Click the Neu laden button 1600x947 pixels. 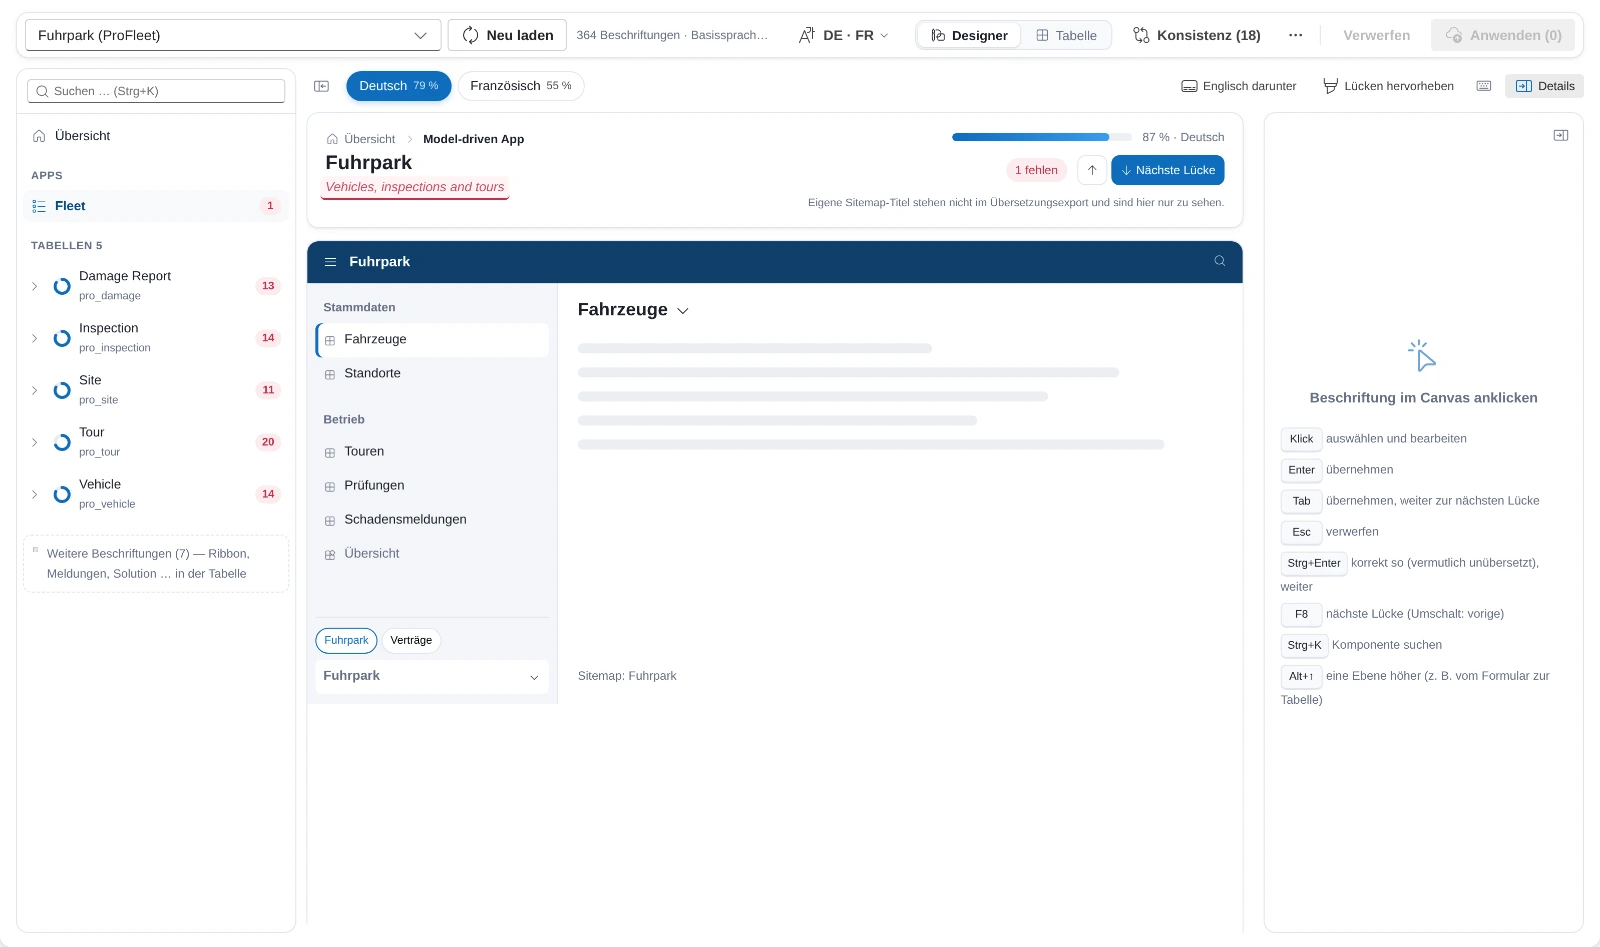[x=507, y=35]
